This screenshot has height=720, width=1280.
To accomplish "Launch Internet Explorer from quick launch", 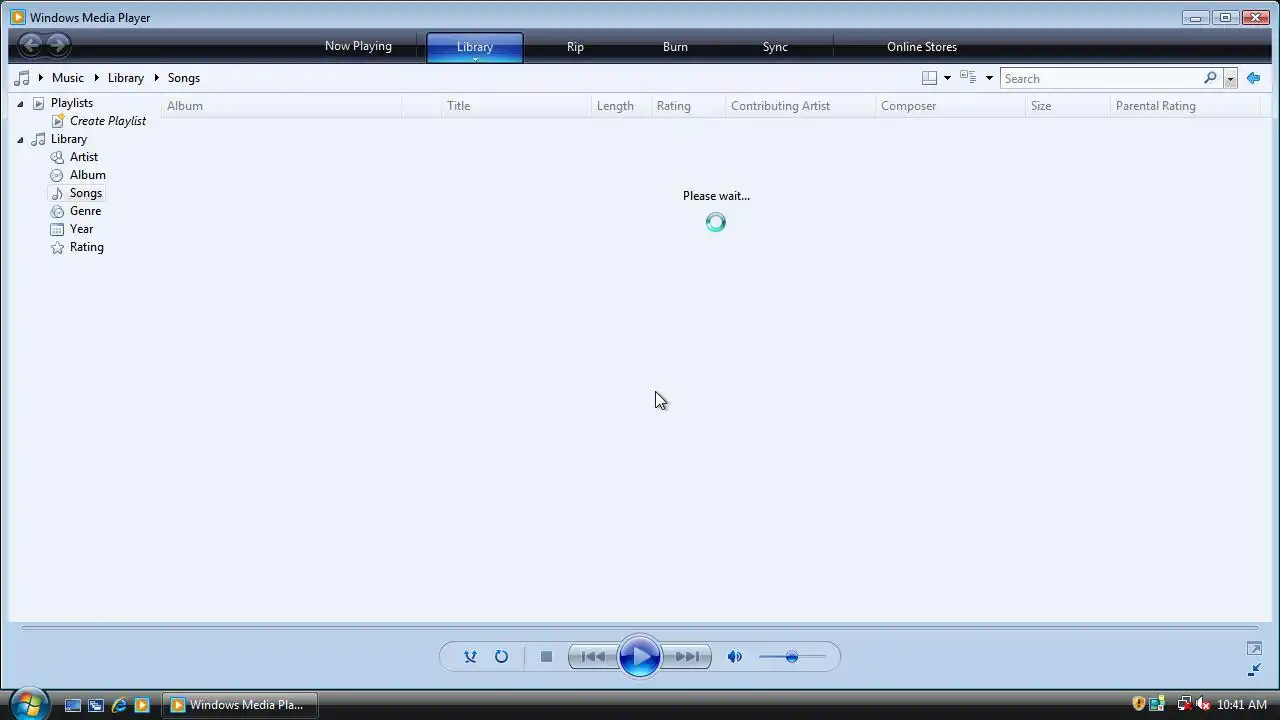I will (x=119, y=705).
